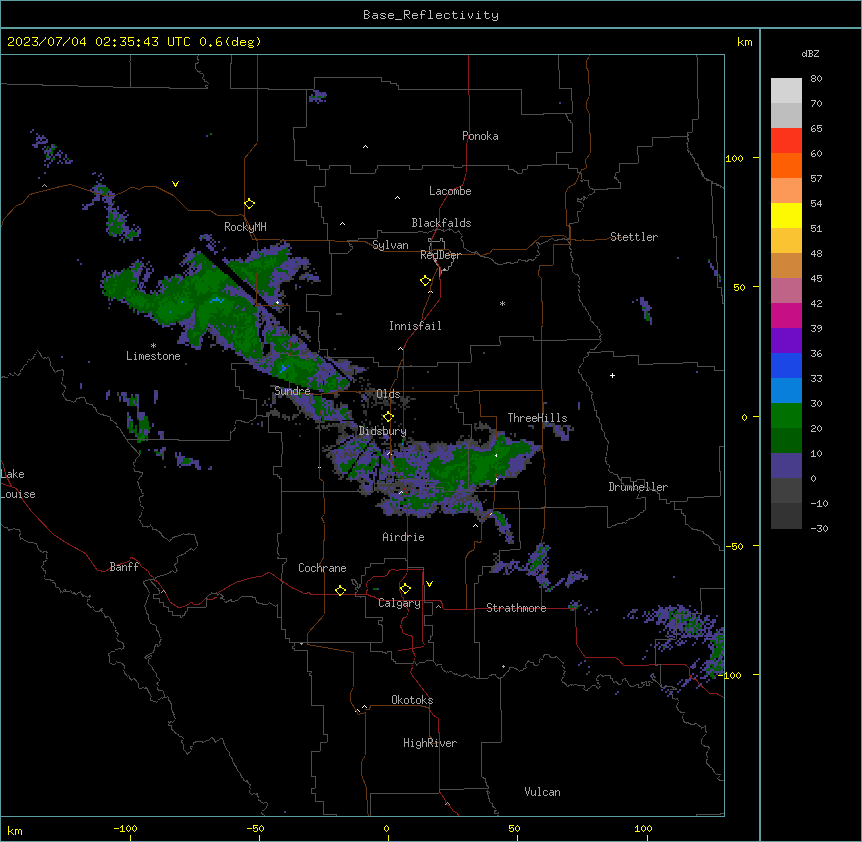
Task: Select the Drumheller label
Action: (x=638, y=487)
